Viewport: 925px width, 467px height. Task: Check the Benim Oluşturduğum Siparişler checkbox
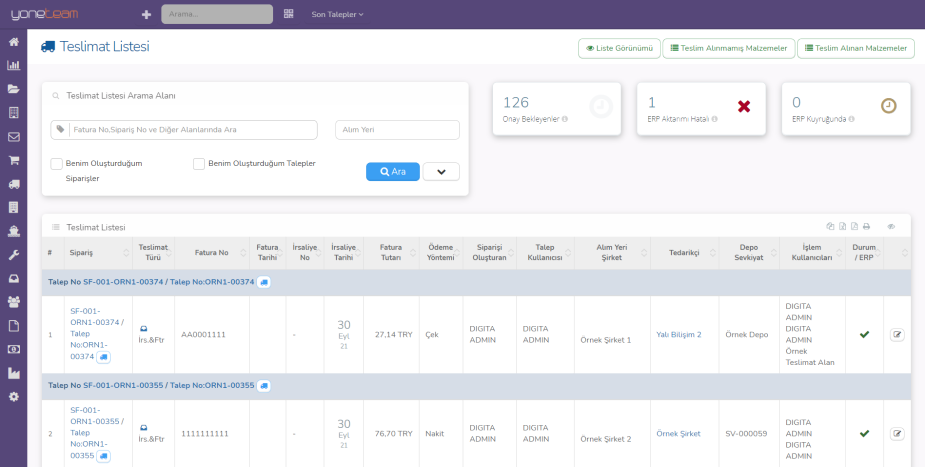click(57, 164)
